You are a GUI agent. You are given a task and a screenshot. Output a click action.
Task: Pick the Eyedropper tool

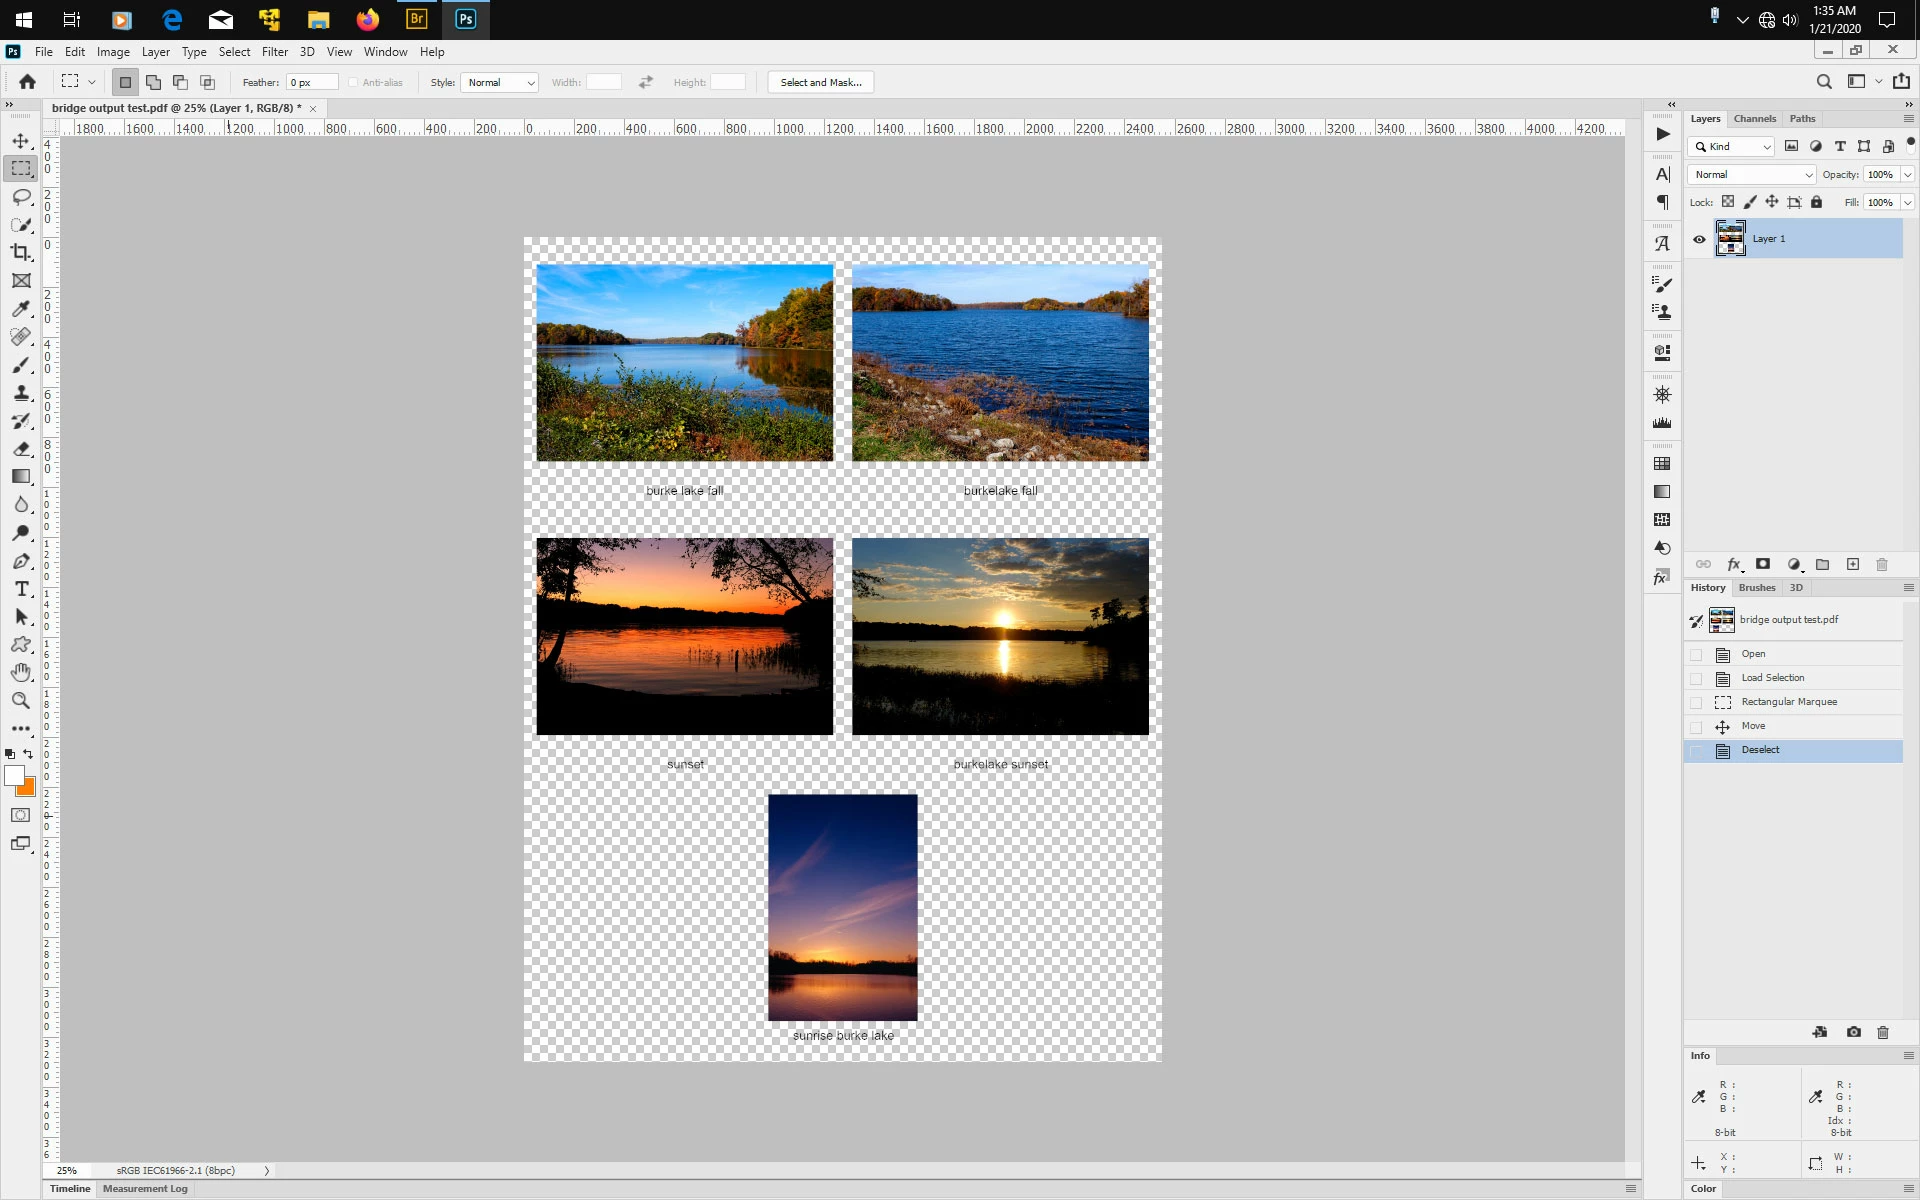[21, 309]
